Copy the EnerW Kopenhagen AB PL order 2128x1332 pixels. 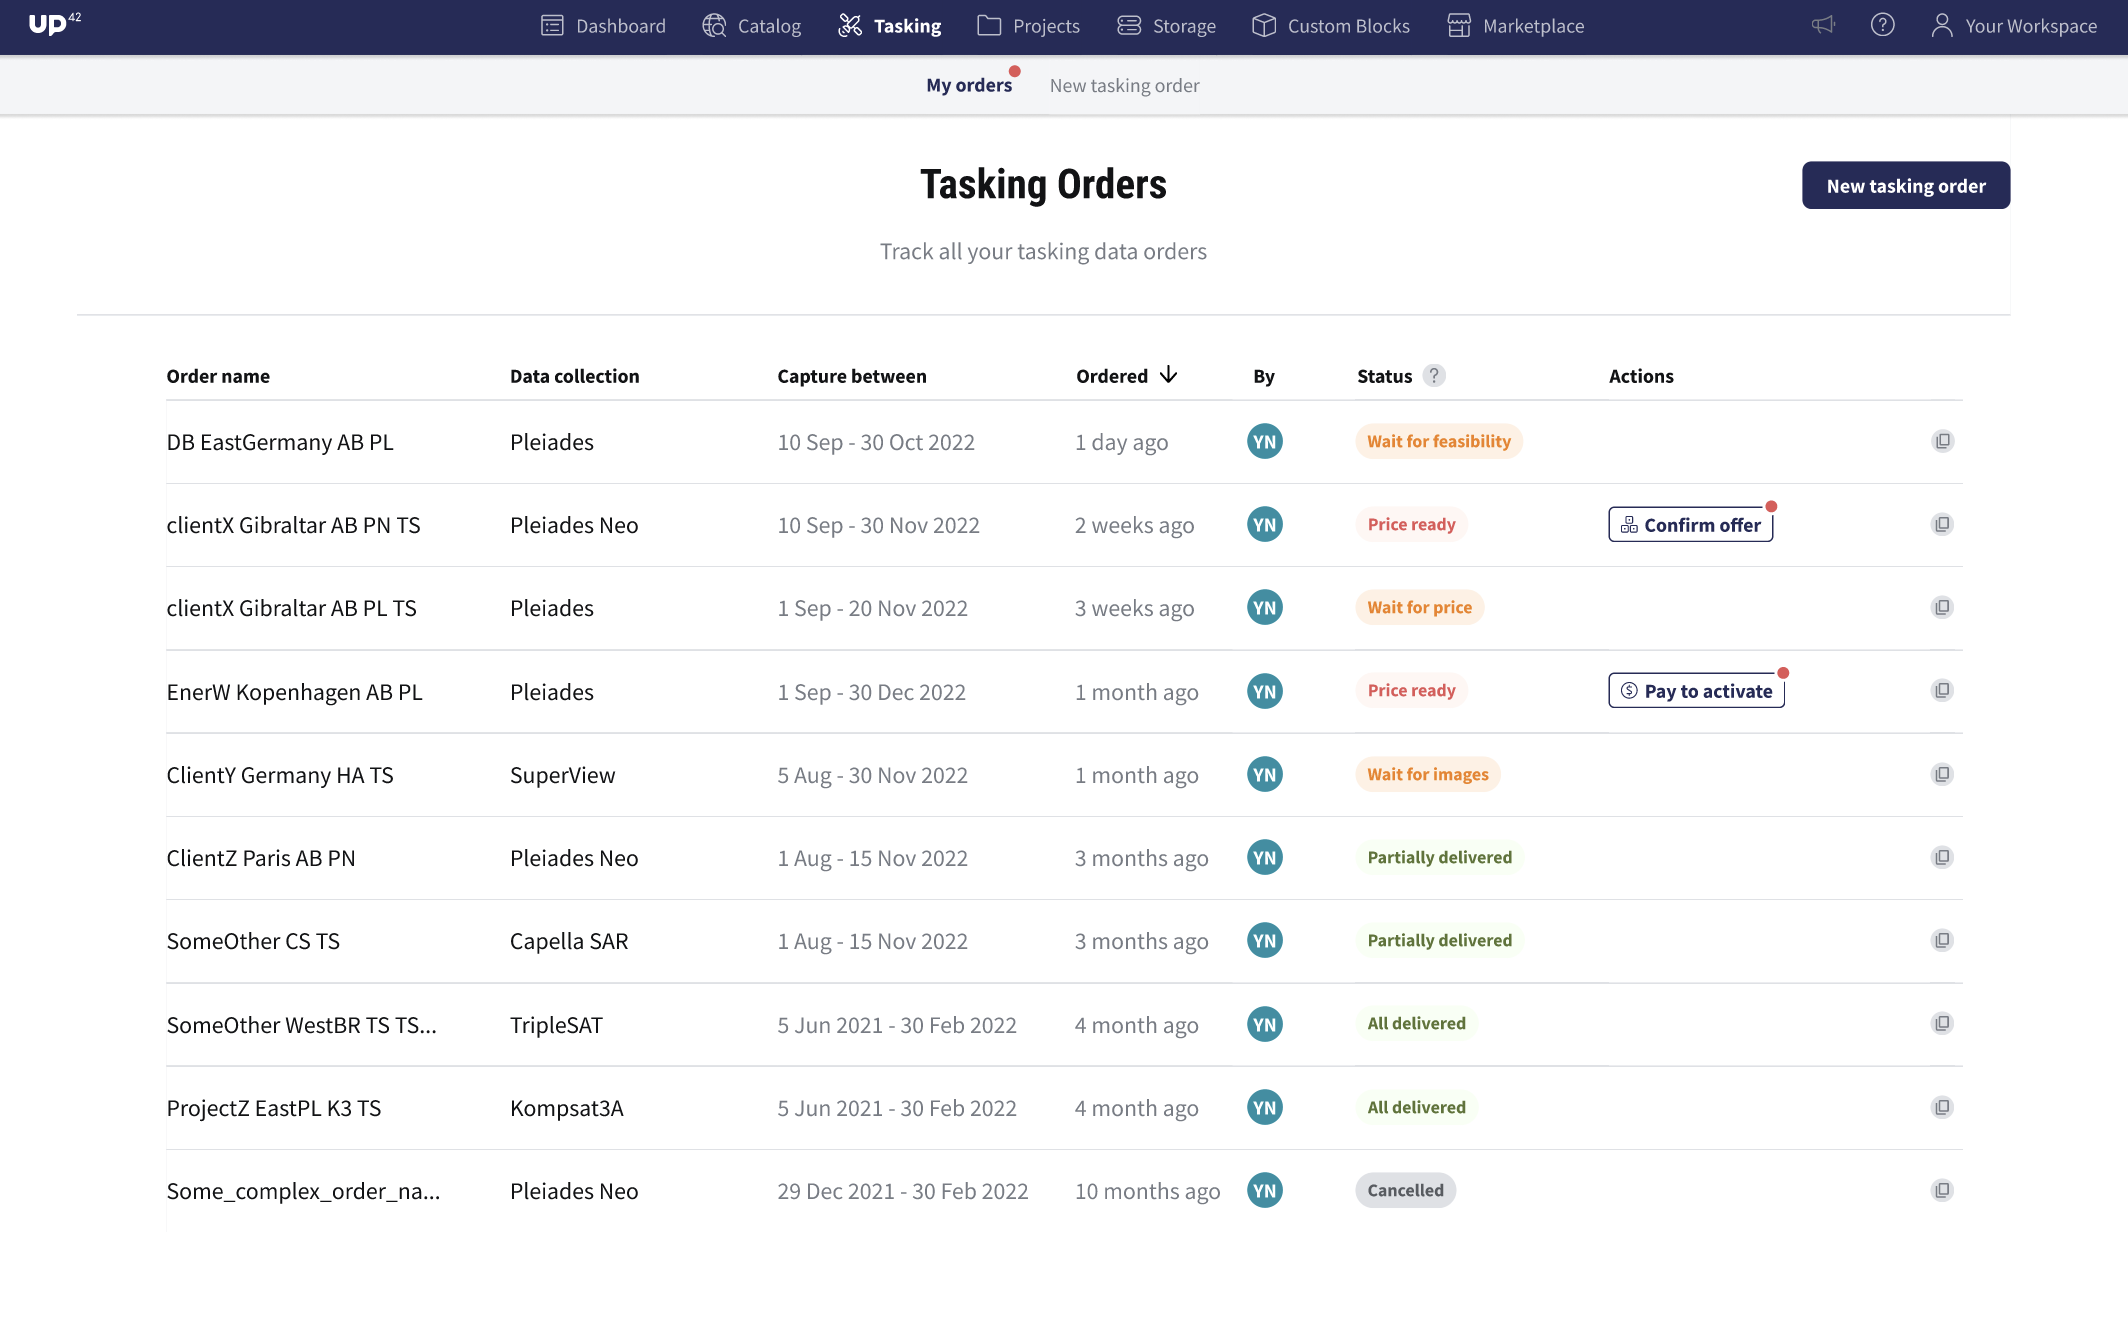pos(1942,691)
